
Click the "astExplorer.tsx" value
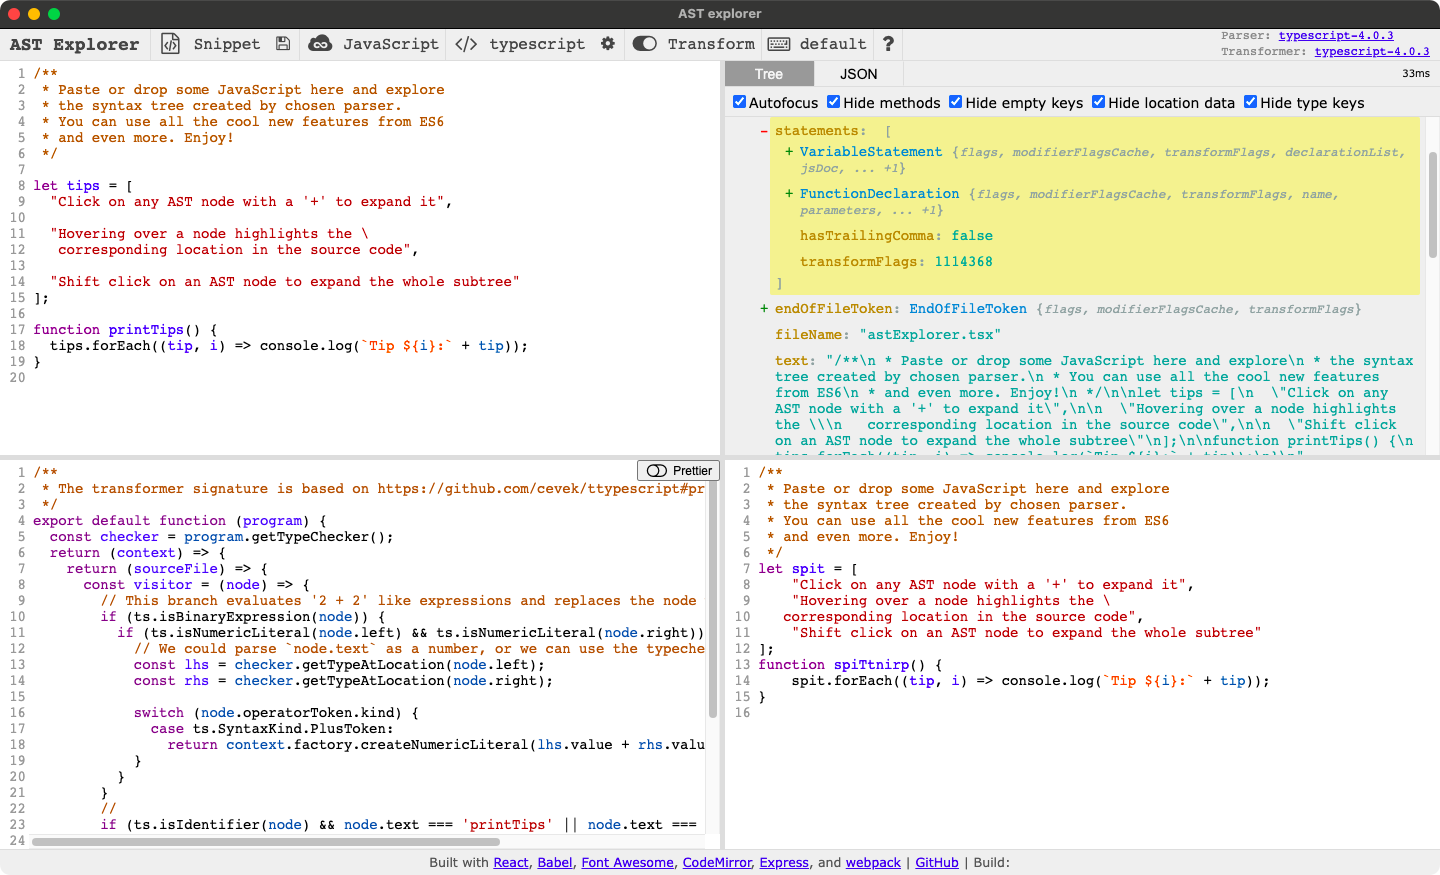930,335
